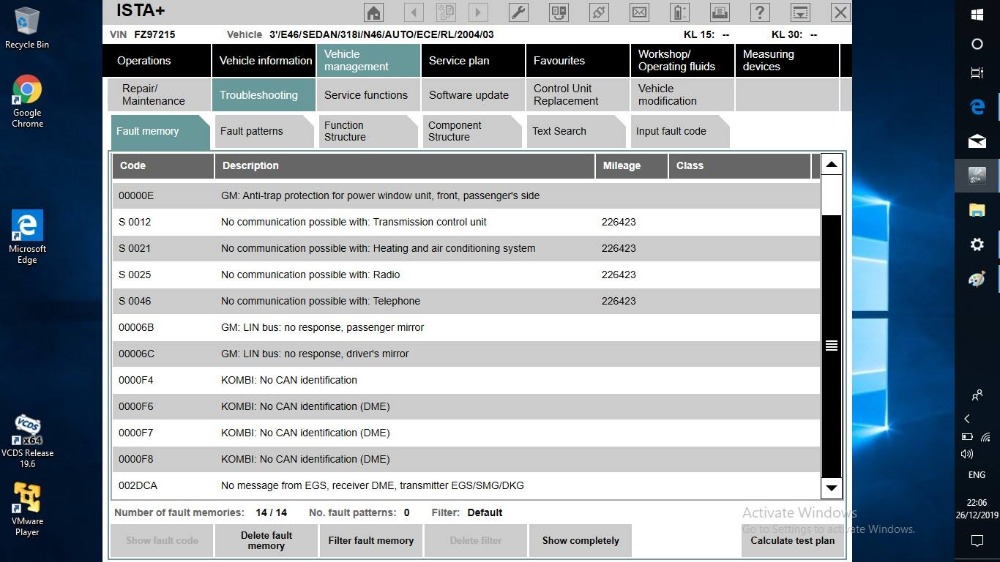Check the battery status icon
The image size is (1000, 562).
(x=679, y=12)
